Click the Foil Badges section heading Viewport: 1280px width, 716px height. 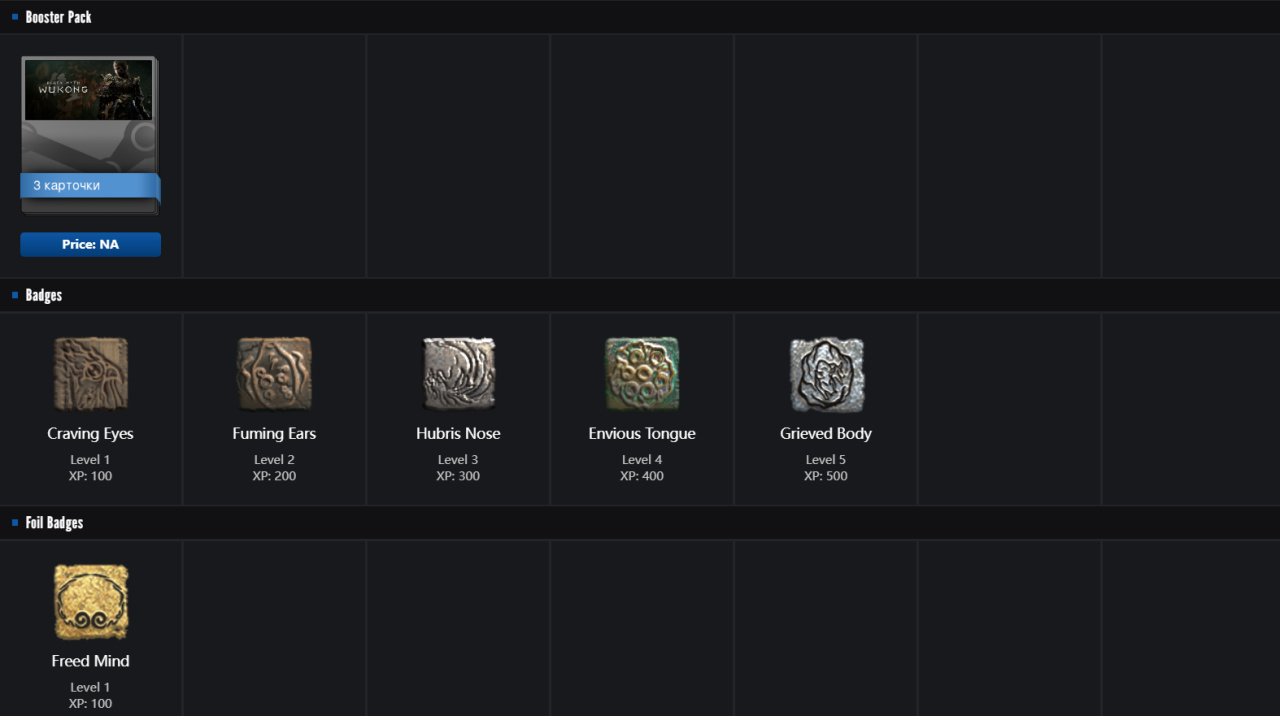pos(54,522)
